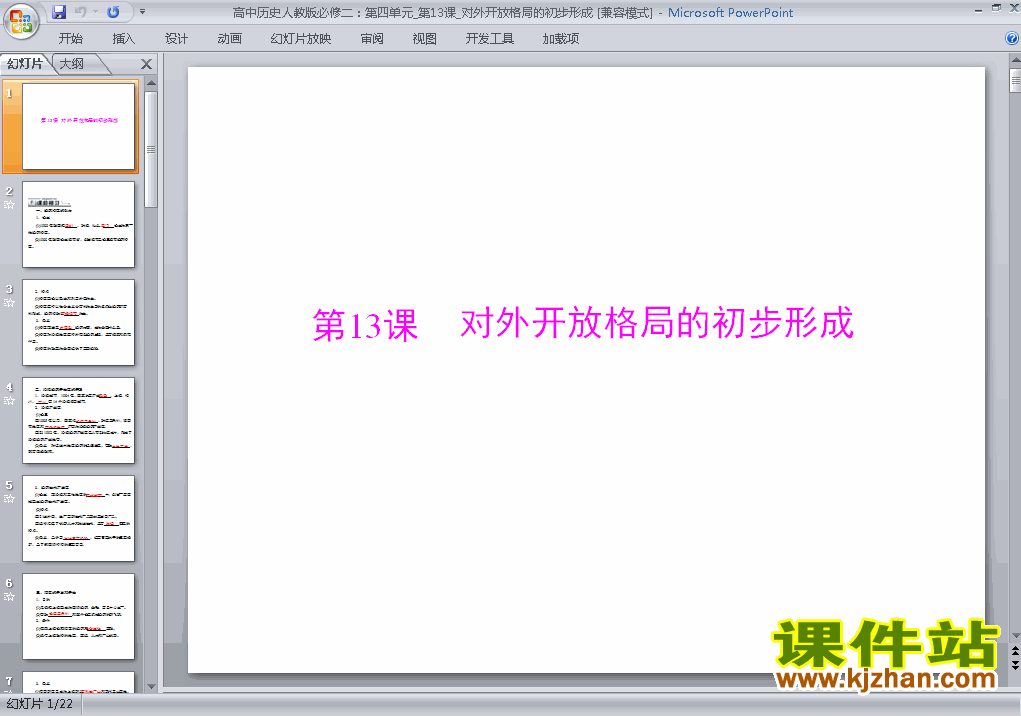Click animation star icon beside slide 2
This screenshot has width=1021, height=716.
[x=9, y=204]
